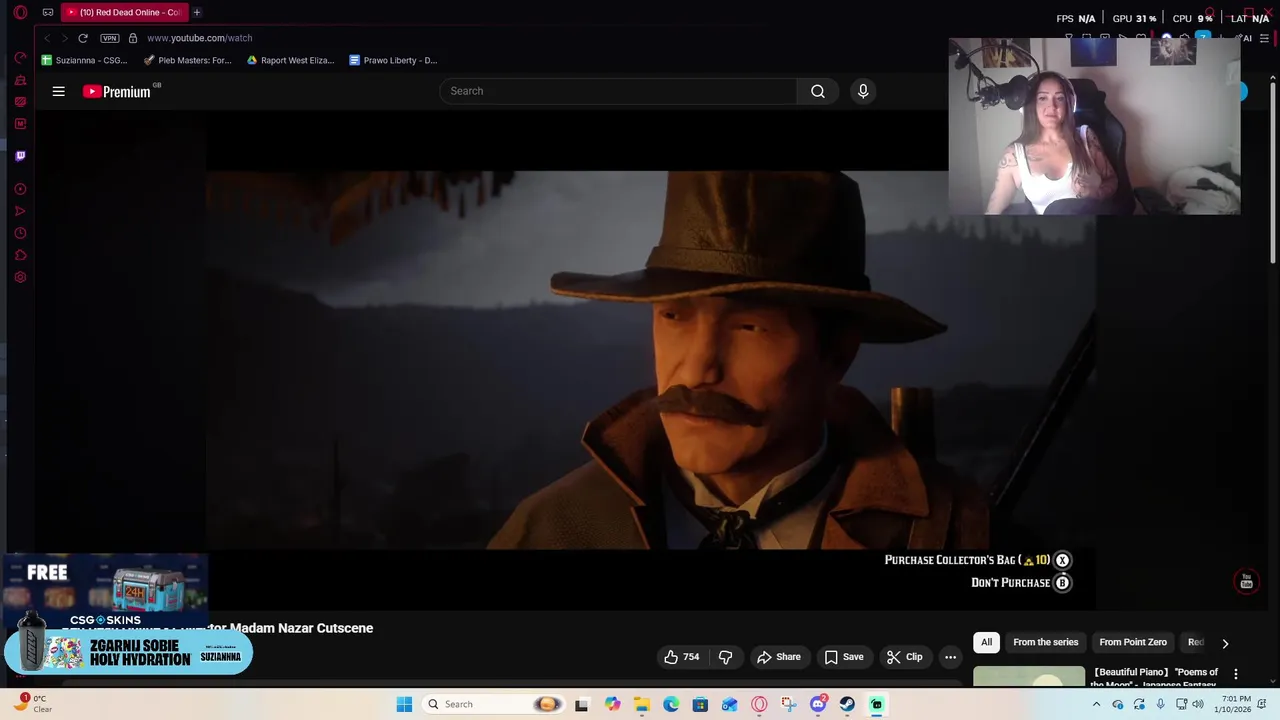Focus the www.youtube.com/watch address field
The image size is (1280, 720).
(x=199, y=38)
